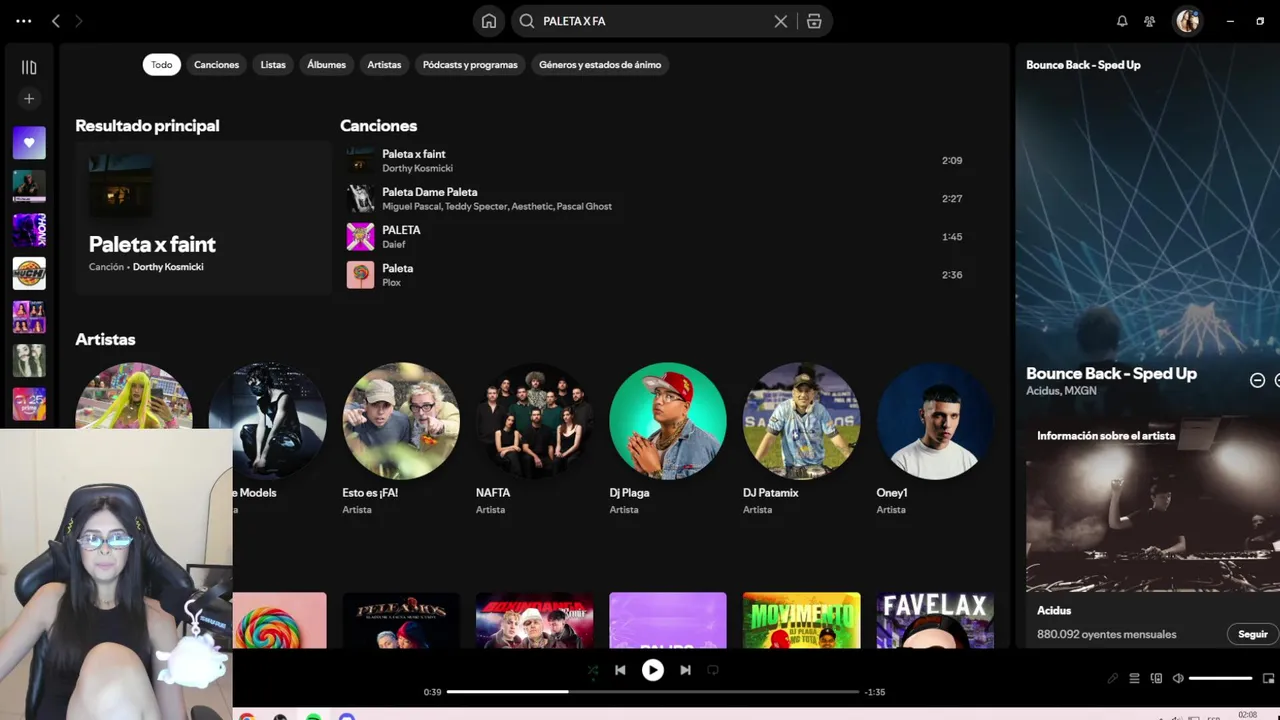This screenshot has height=720, width=1280.
Task: Switch to the Listas tab
Action: pyautogui.click(x=273, y=65)
